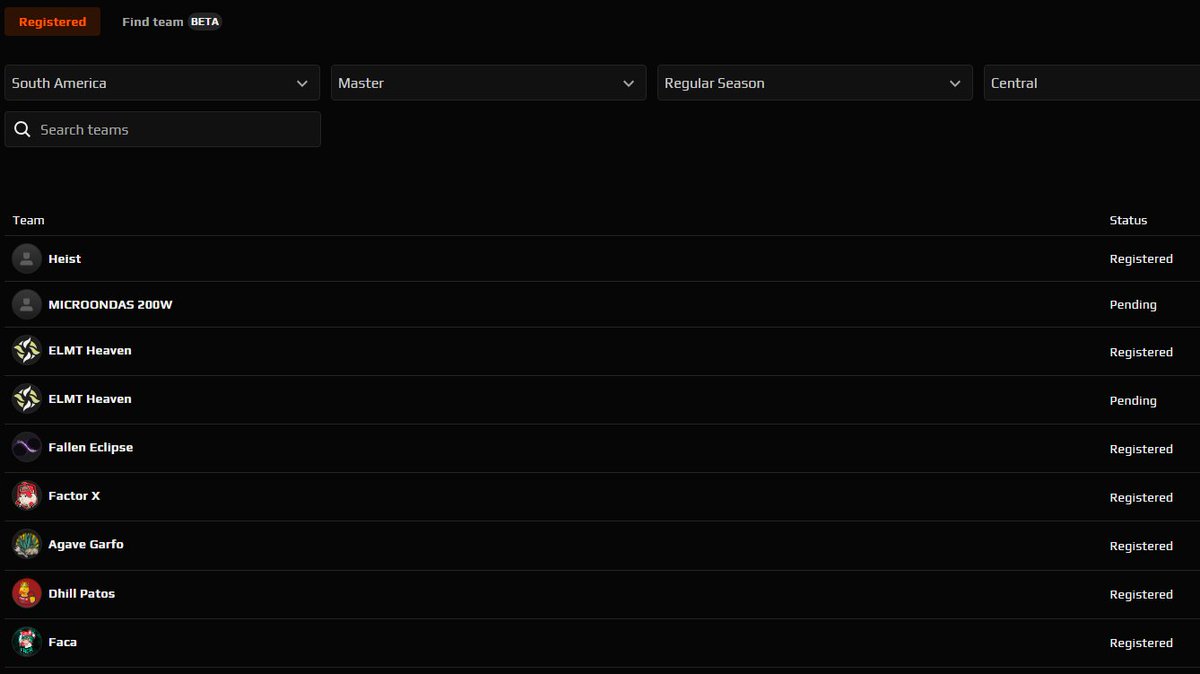Focus the Search teams input field

(x=162, y=130)
